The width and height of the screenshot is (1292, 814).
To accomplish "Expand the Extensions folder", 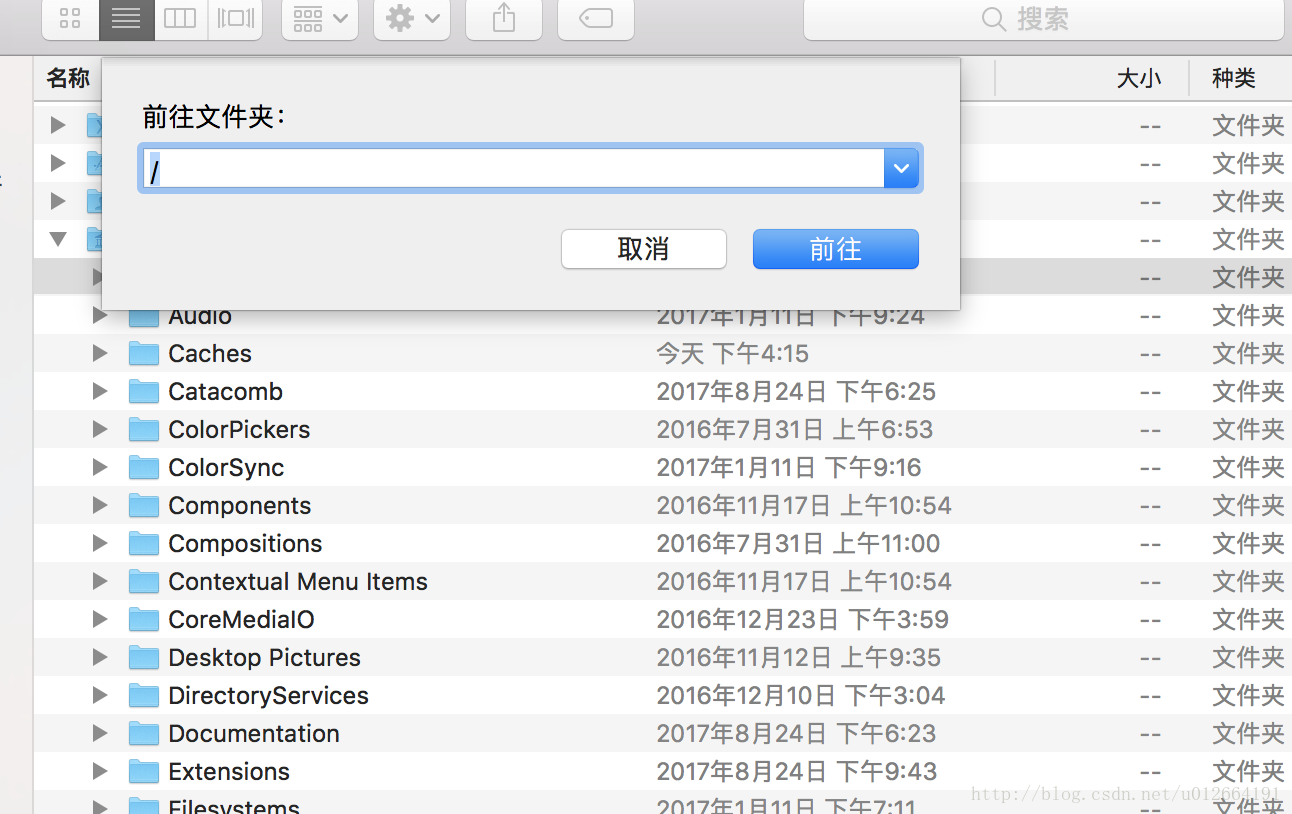I will [x=99, y=771].
